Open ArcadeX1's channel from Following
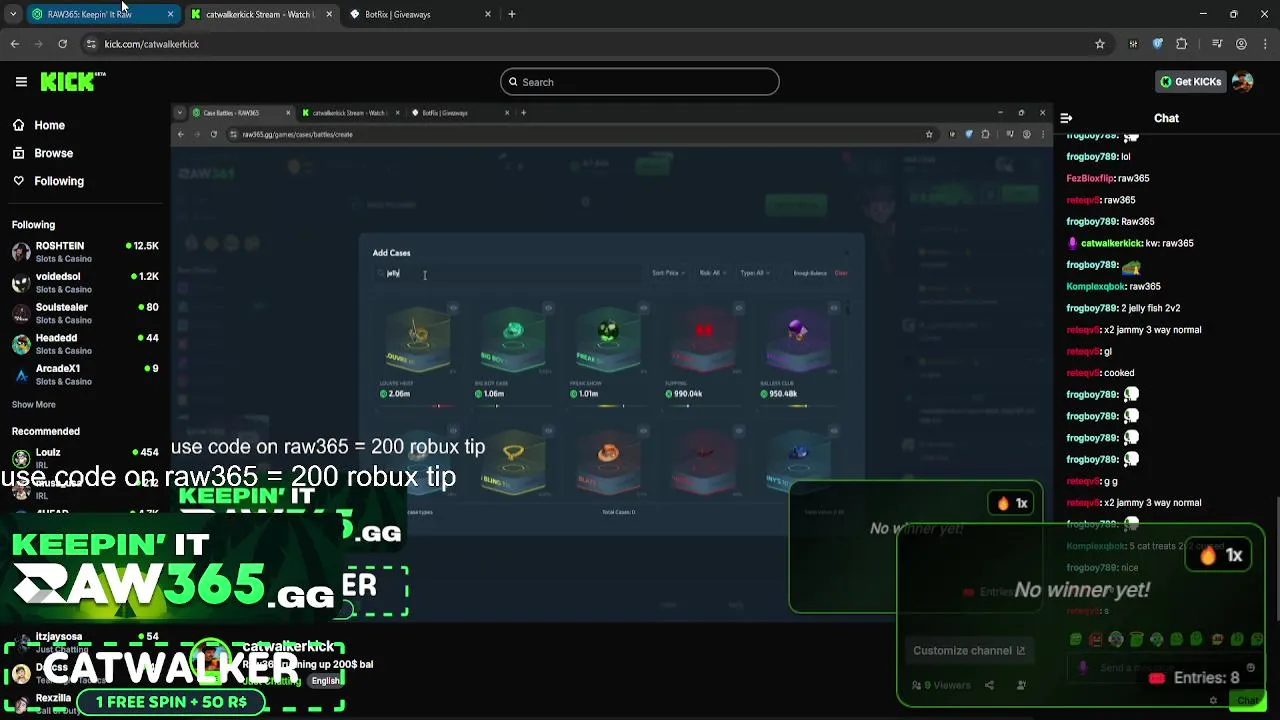The height and width of the screenshot is (720, 1280). click(x=85, y=375)
